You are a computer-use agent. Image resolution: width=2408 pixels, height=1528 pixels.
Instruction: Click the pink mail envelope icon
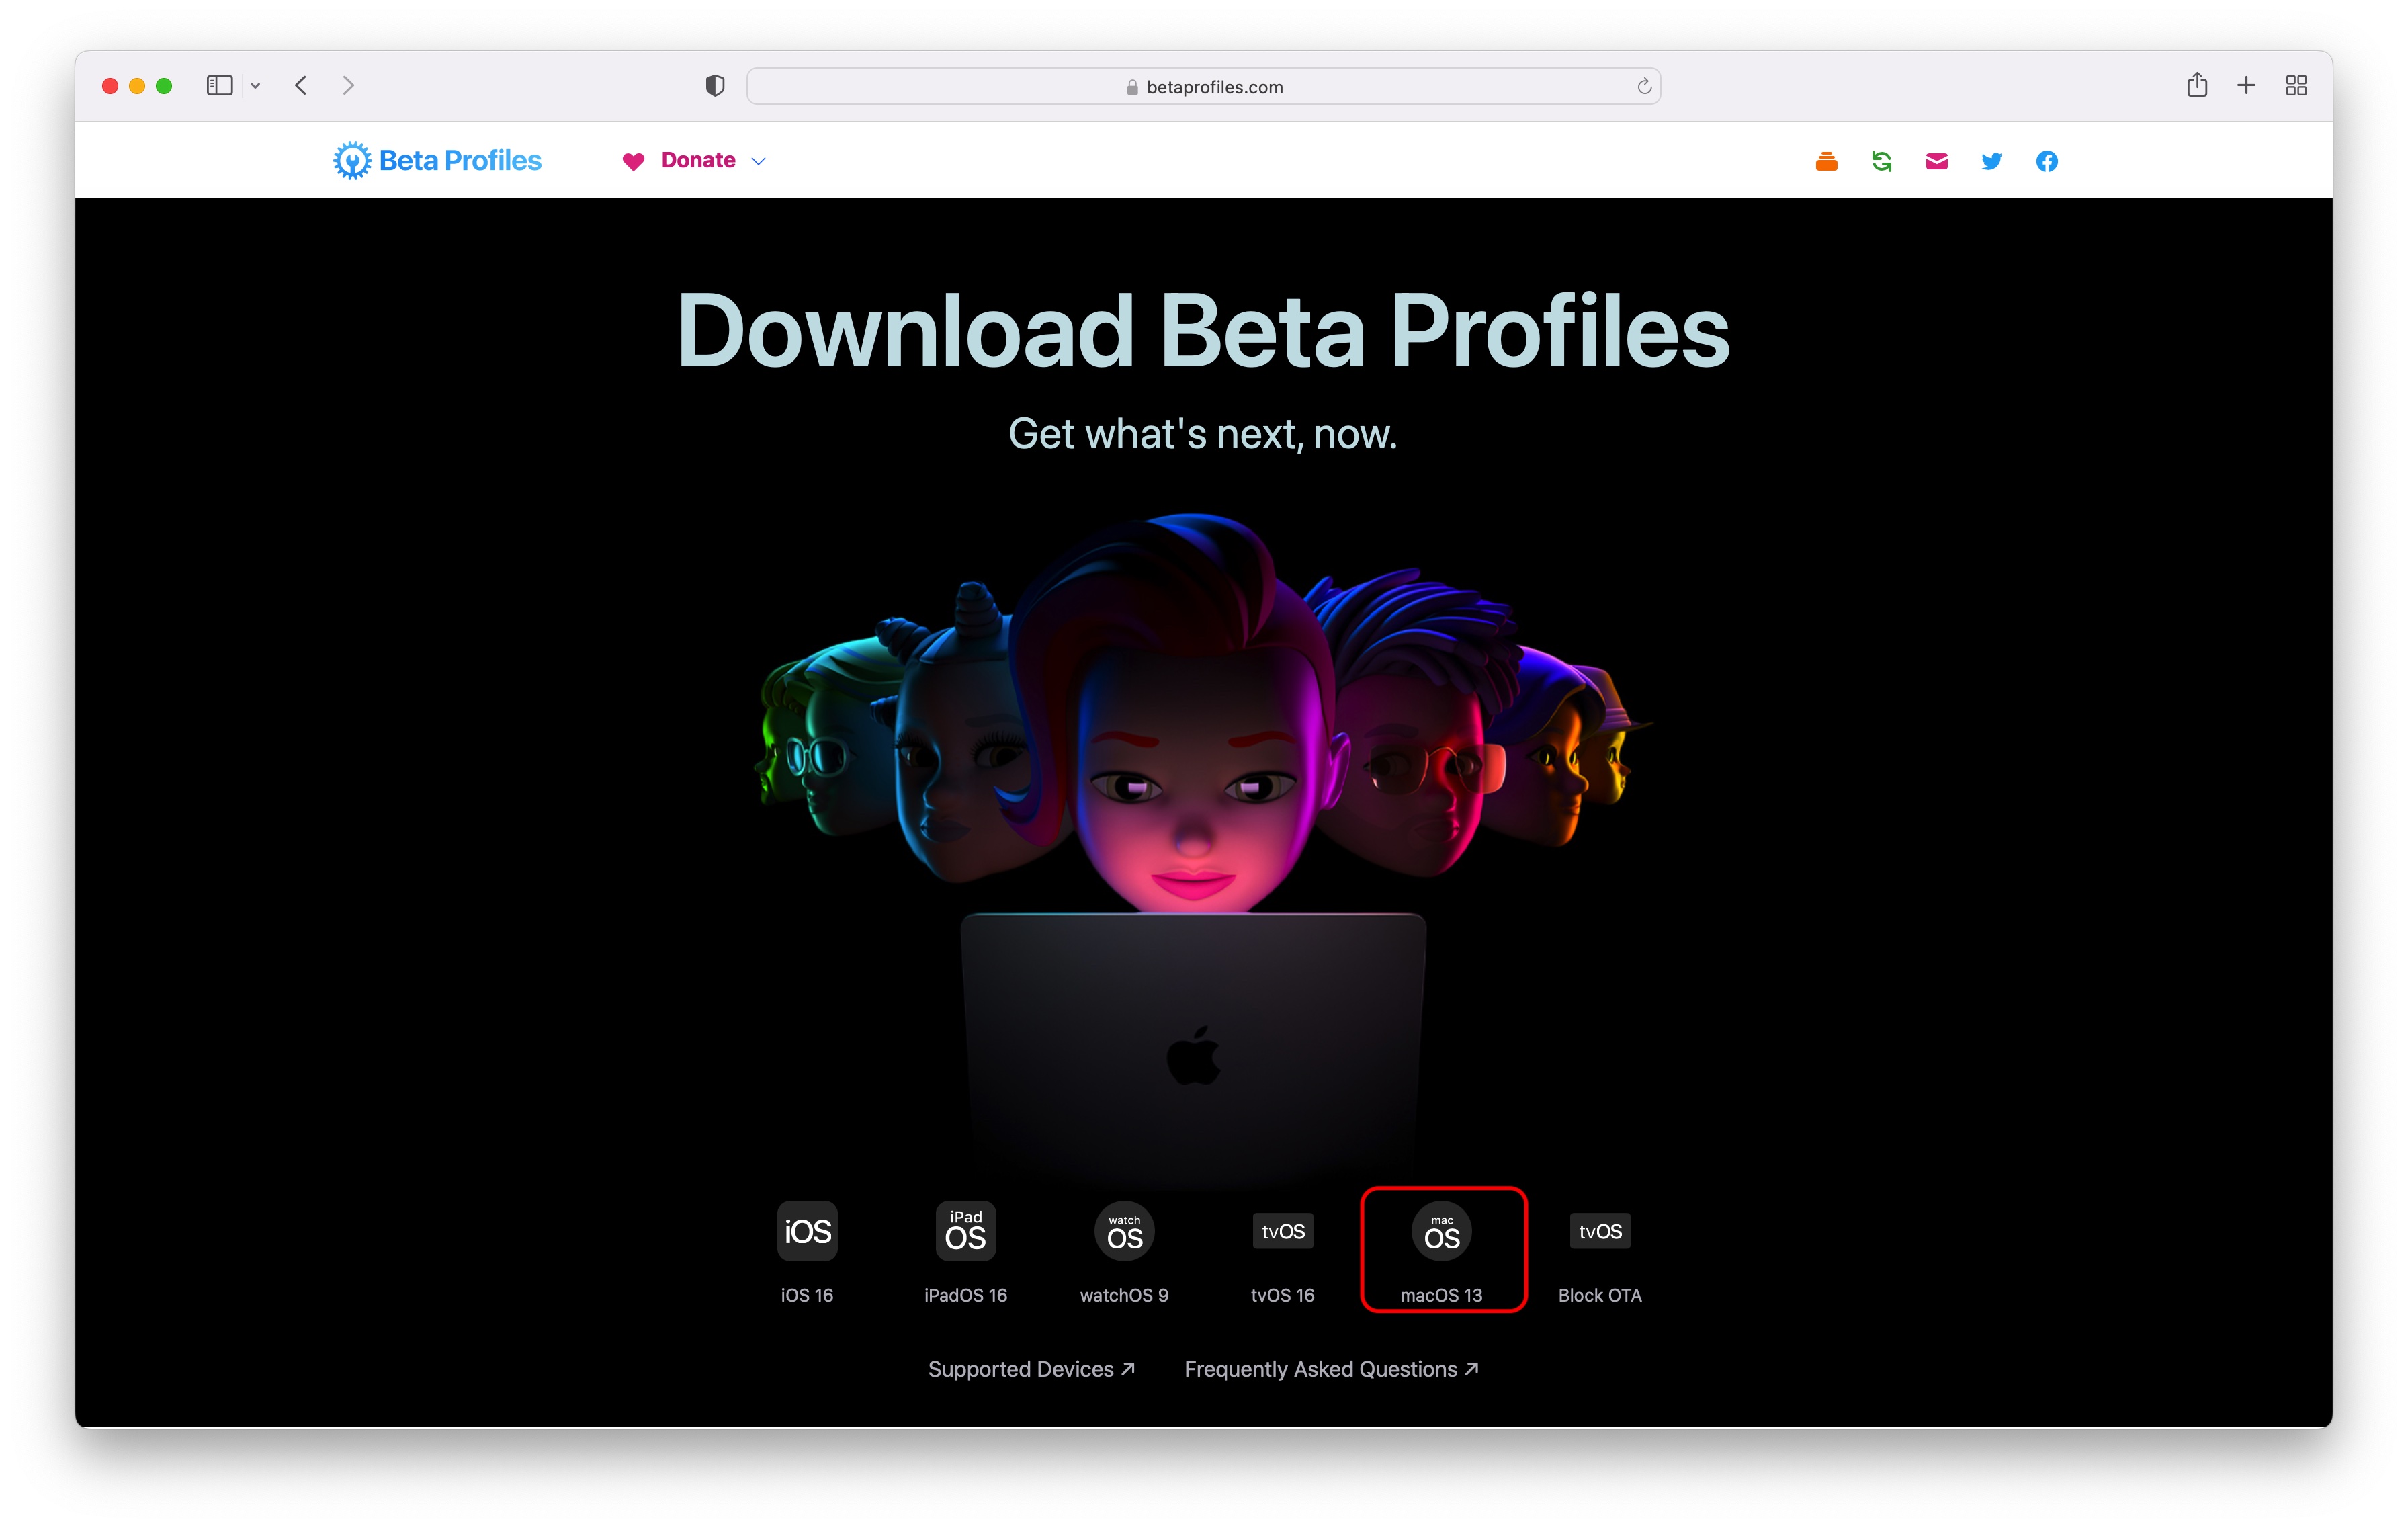pos(1936,161)
